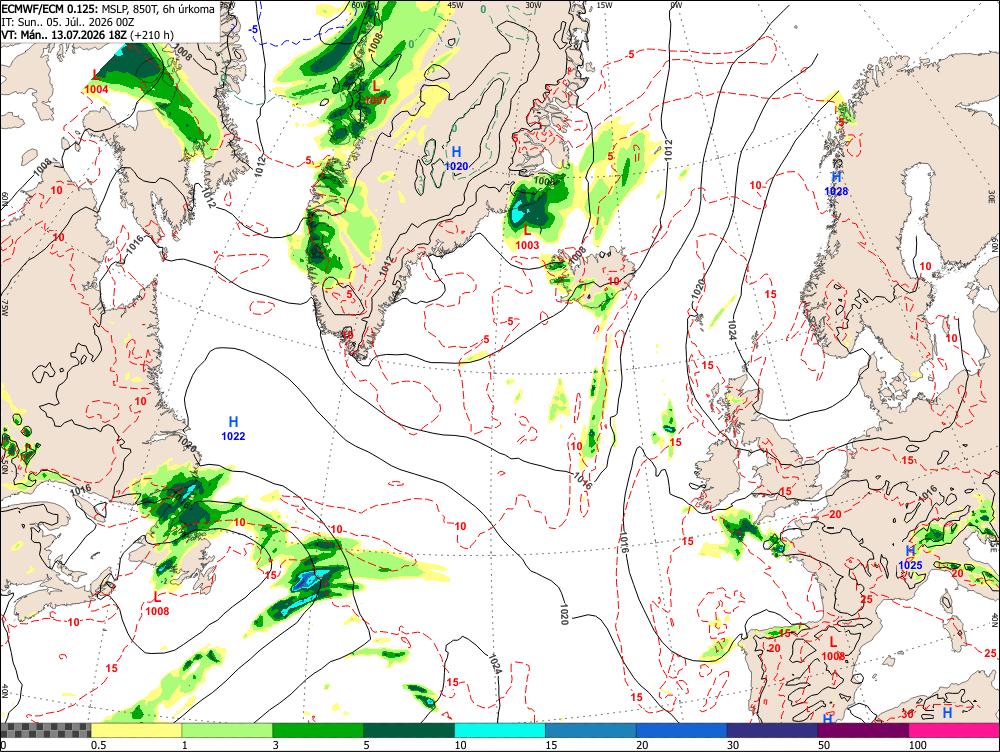1000x752 pixels.
Task: Click the yellow 0.5–1 mm legend swatch
Action: pos(136,730)
